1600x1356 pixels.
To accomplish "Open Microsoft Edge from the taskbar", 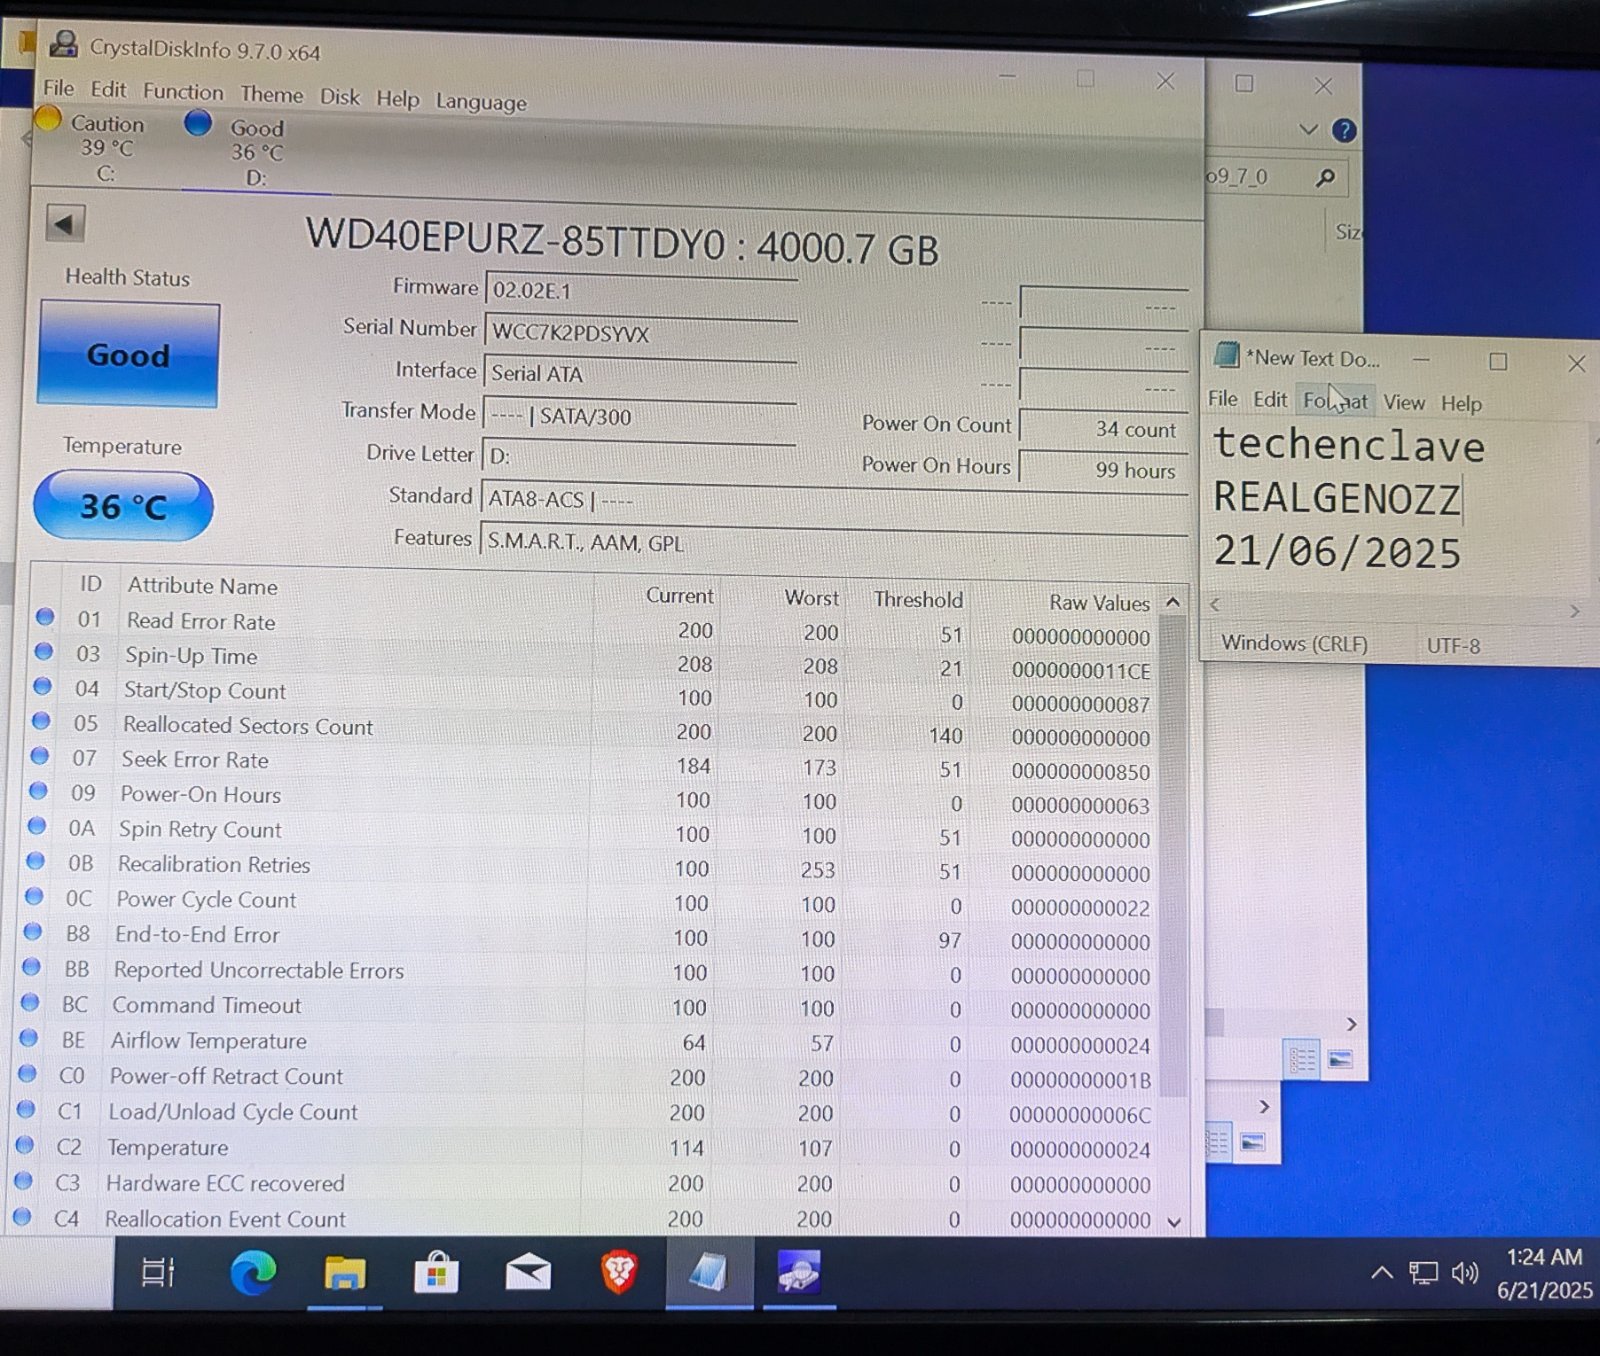I will point(253,1273).
